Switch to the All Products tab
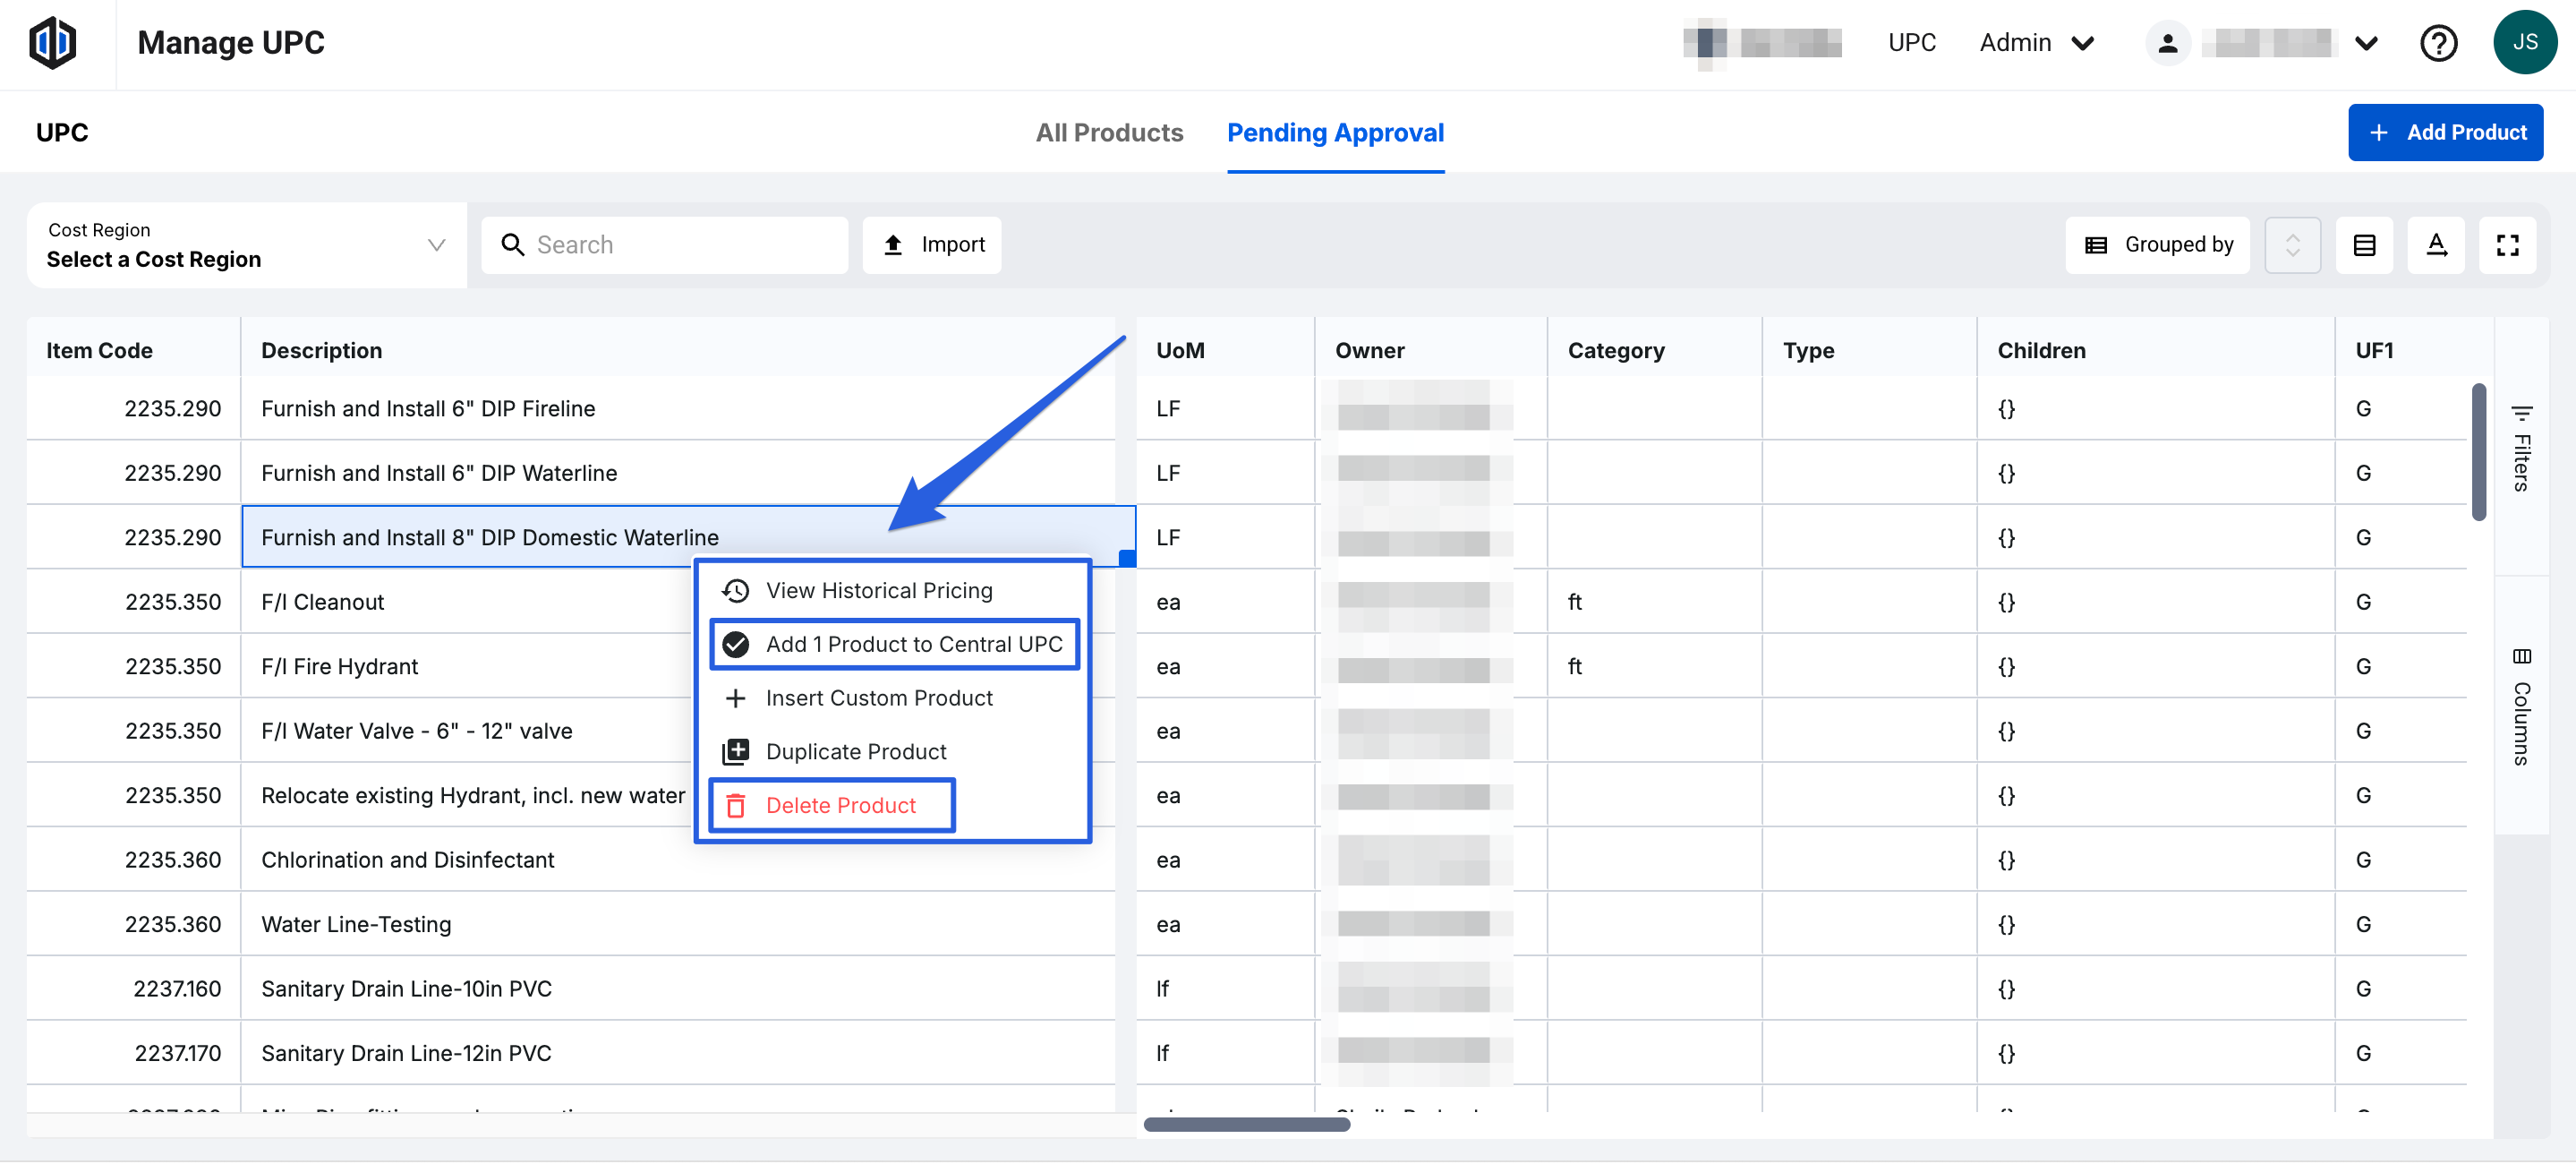This screenshot has height=1164, width=2576. [x=1108, y=133]
